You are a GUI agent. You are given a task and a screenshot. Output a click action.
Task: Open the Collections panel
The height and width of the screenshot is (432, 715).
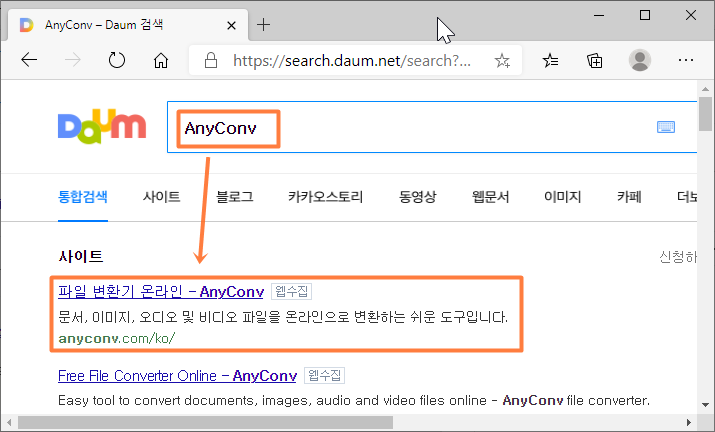pos(595,60)
